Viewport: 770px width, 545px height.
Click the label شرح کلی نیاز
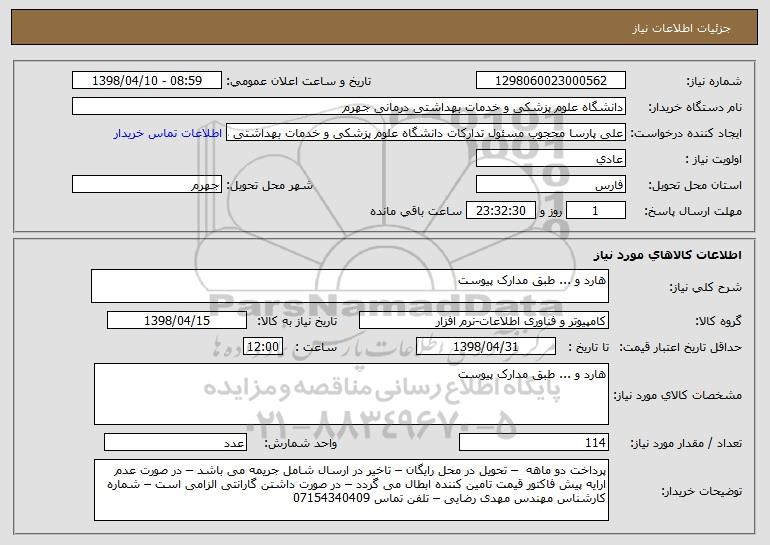click(x=706, y=287)
